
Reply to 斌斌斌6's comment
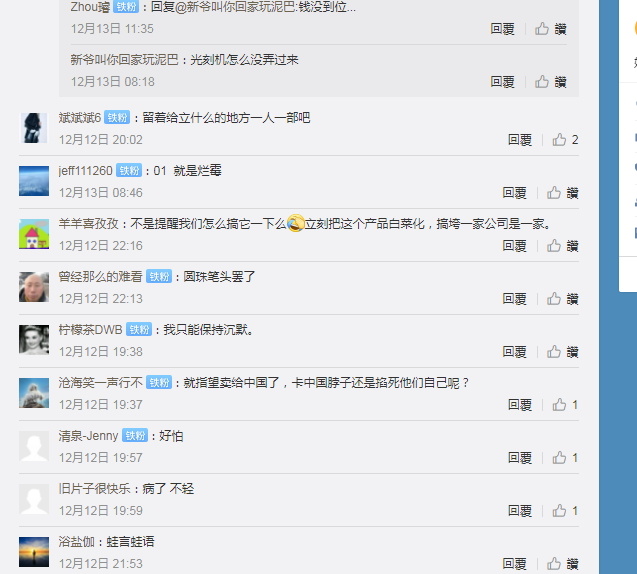520,140
